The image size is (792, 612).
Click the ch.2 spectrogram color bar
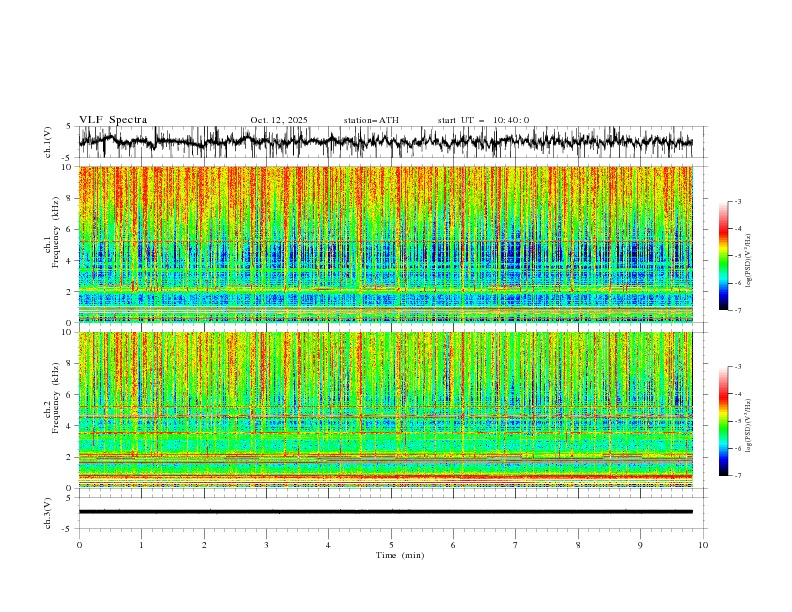pyautogui.click(x=723, y=421)
